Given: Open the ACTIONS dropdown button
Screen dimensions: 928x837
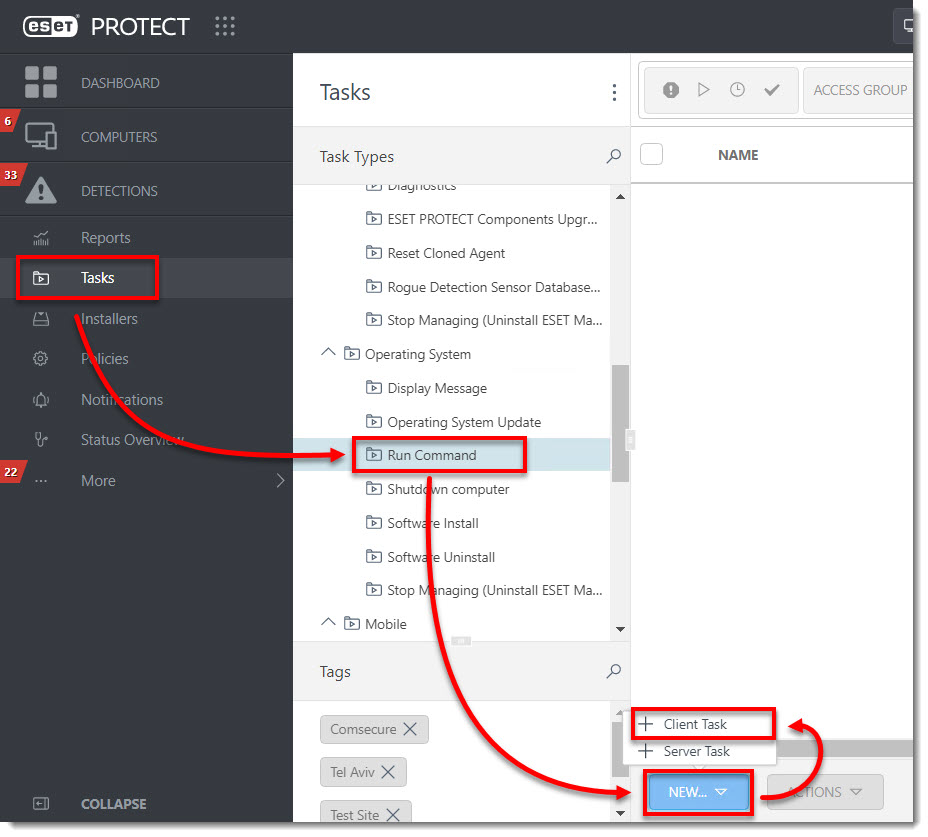Looking at the screenshot, I should click(825, 792).
